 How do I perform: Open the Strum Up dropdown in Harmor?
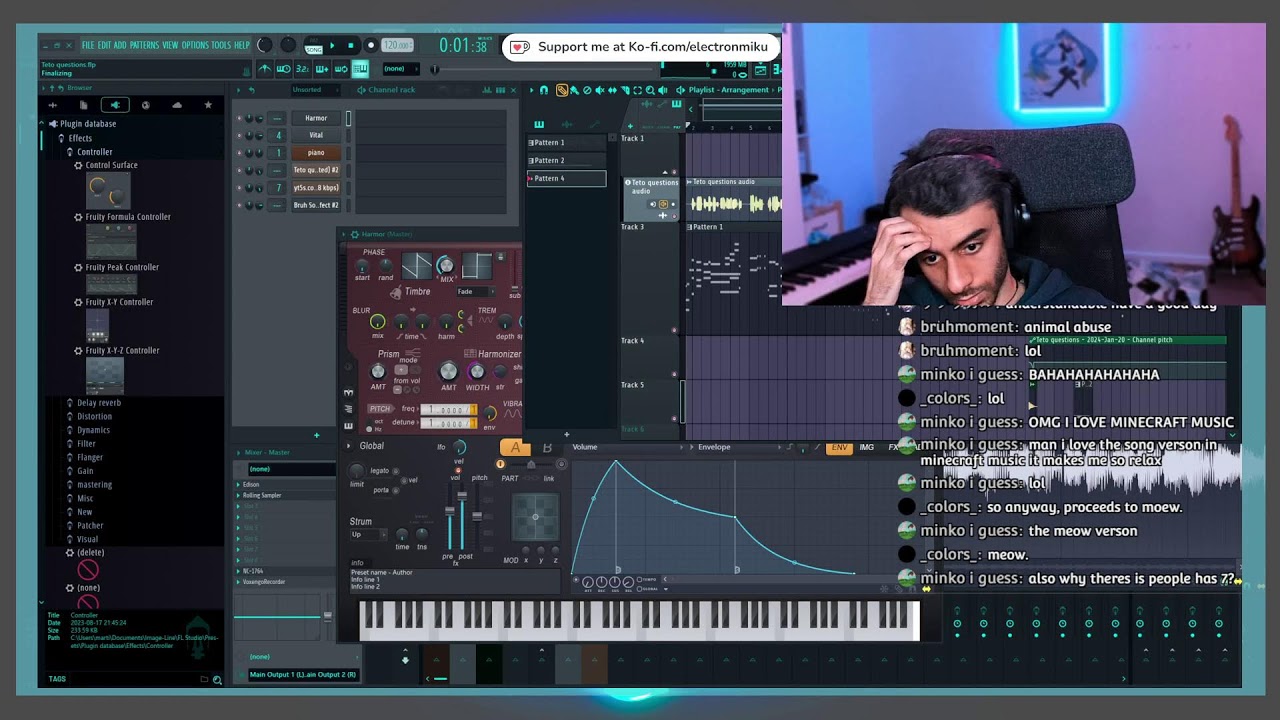(x=369, y=535)
